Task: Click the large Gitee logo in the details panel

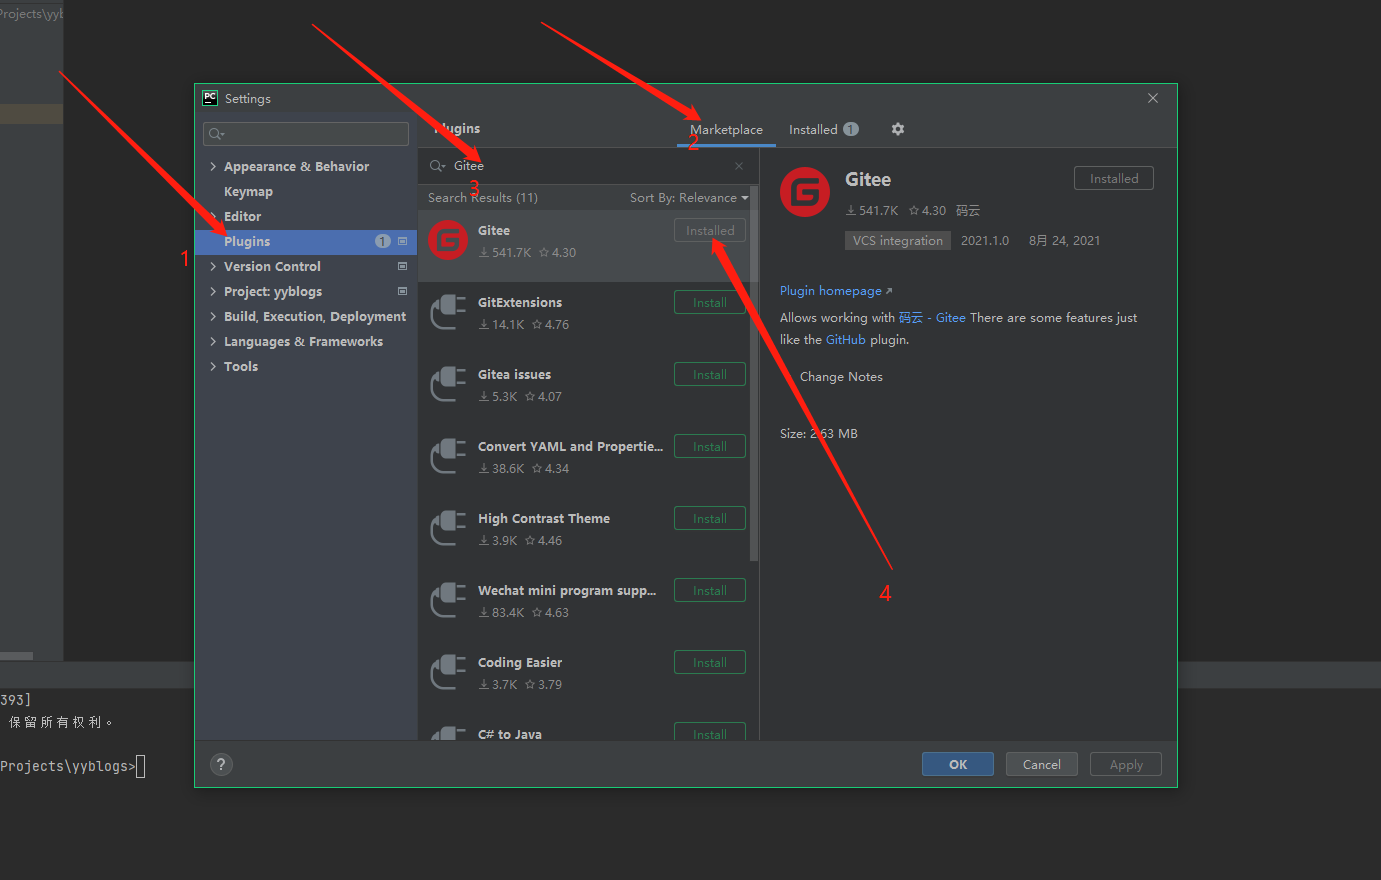Action: tap(805, 190)
